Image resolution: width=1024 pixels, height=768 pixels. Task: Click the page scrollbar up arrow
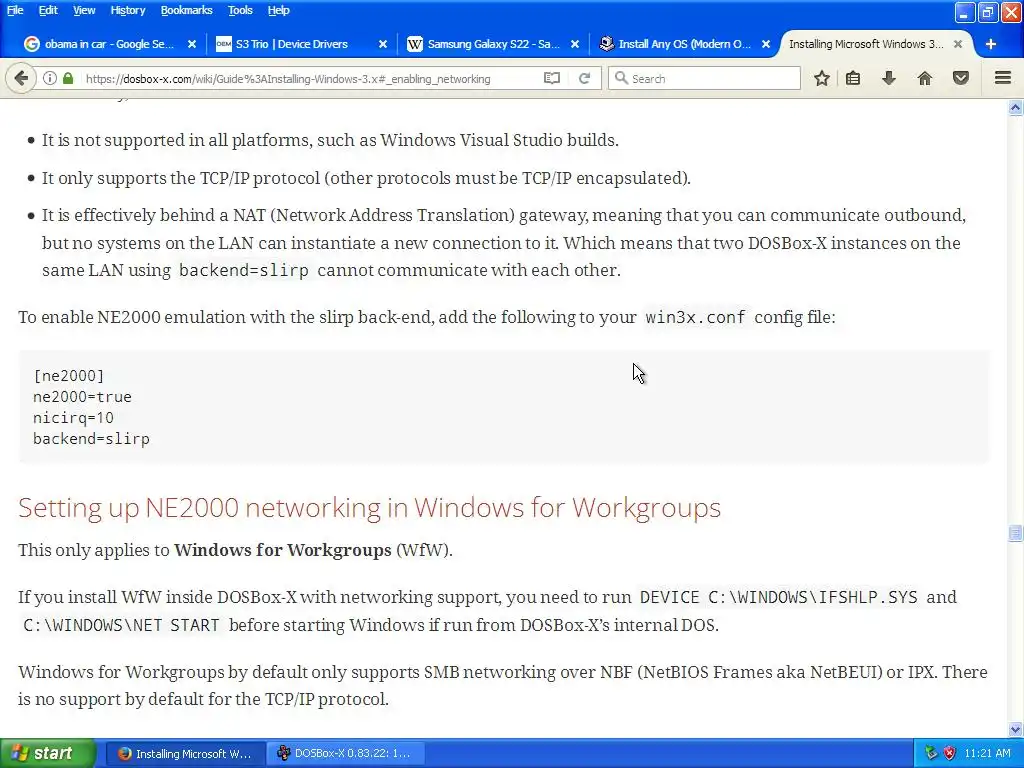1015,108
